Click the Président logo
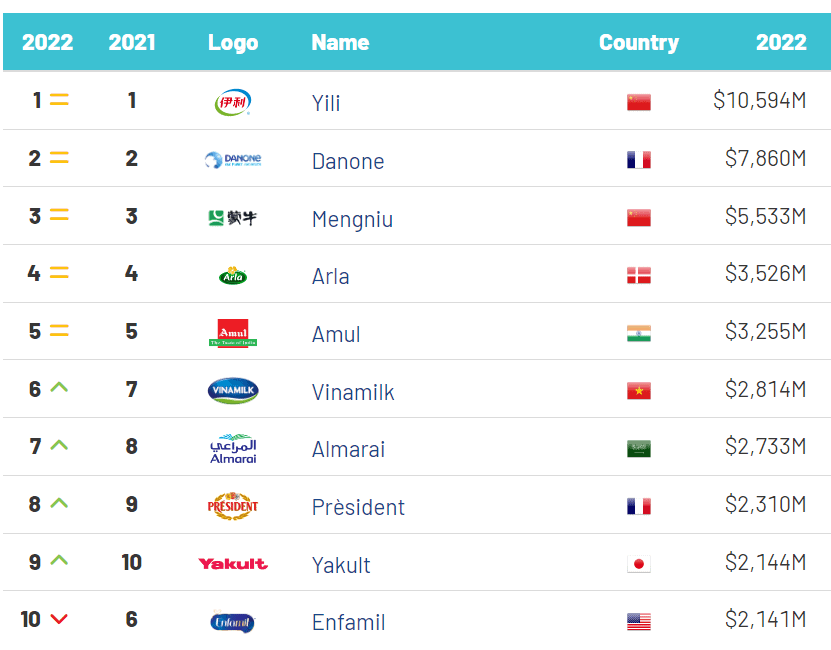The height and width of the screenshot is (650, 831). pos(233,506)
